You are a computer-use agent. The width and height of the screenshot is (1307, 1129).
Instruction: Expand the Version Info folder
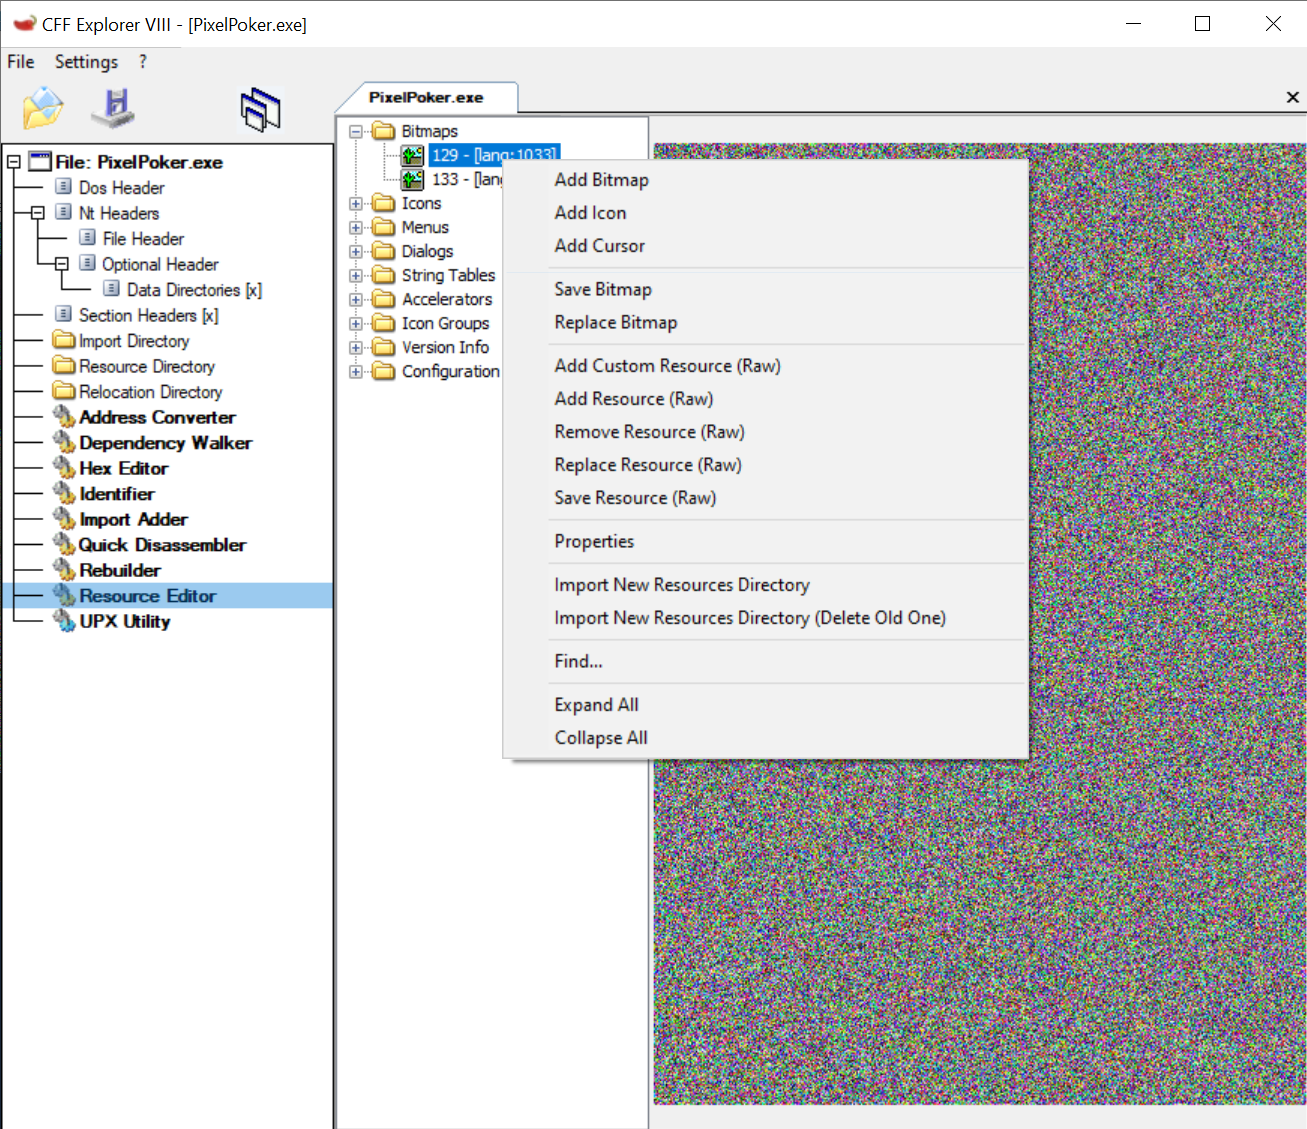coord(356,348)
